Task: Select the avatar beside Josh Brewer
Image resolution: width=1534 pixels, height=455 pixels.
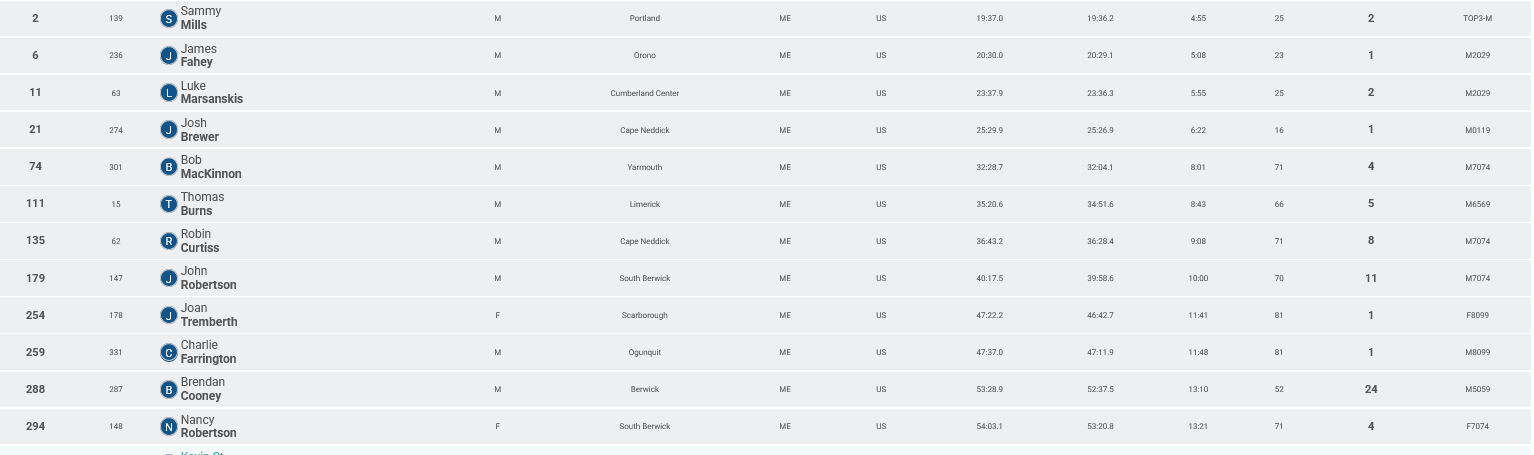Action: click(x=169, y=130)
